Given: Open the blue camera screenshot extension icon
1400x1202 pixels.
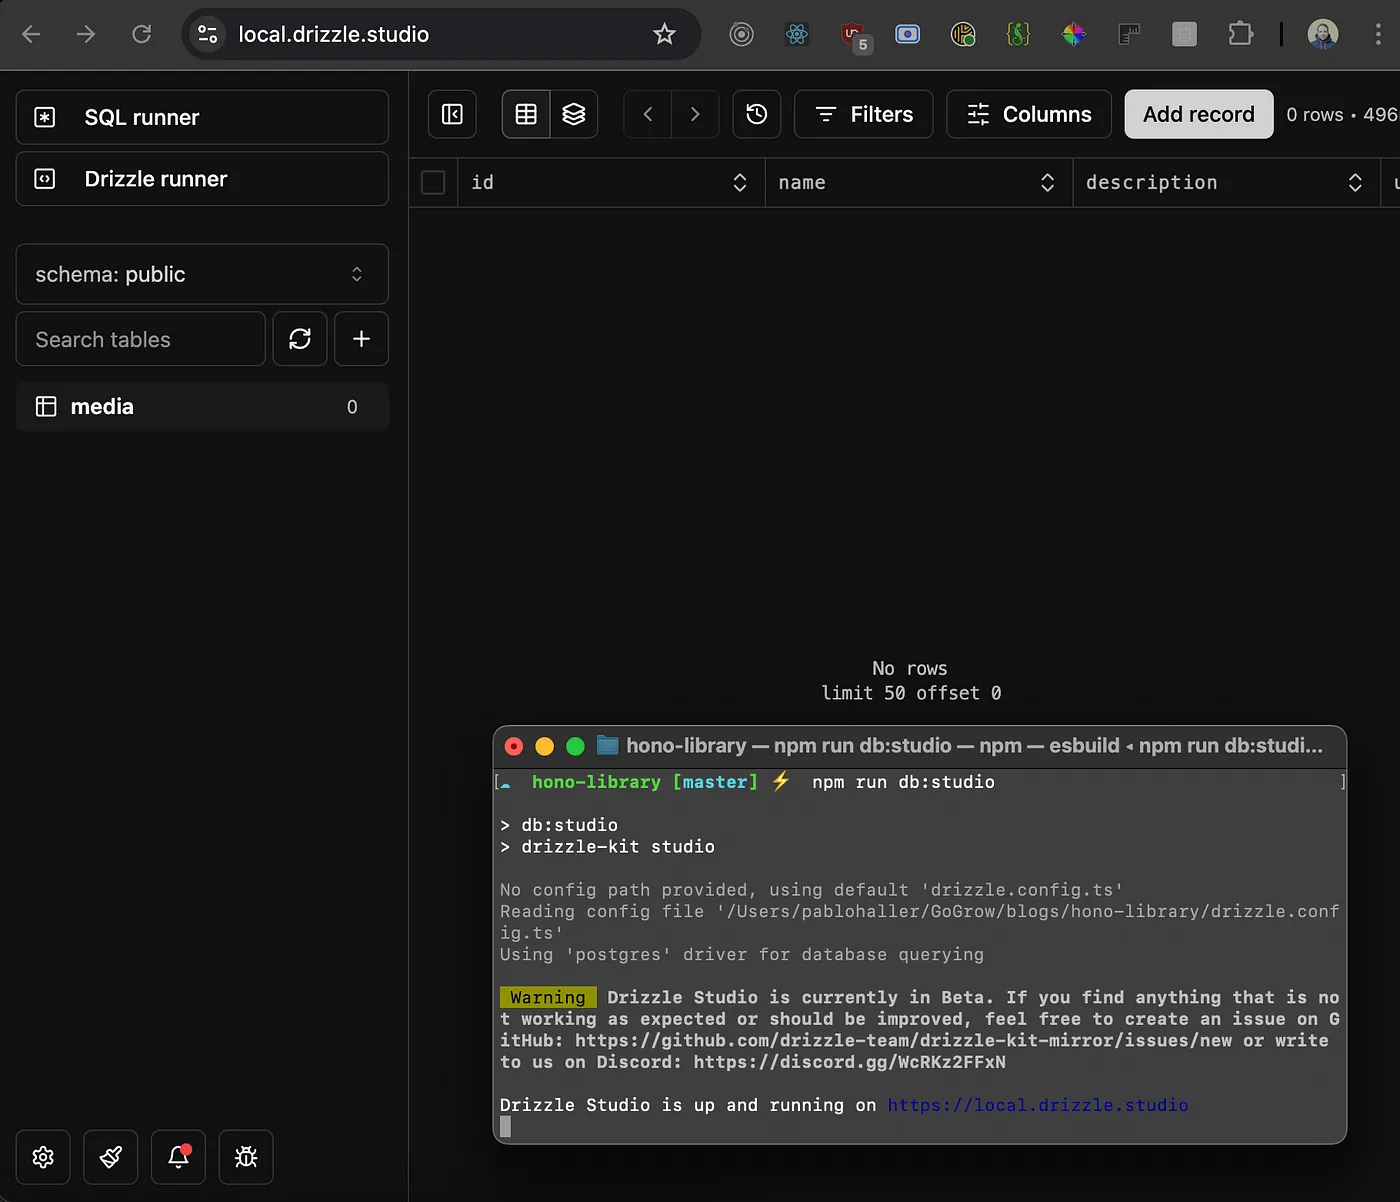Looking at the screenshot, I should pyautogui.click(x=907, y=34).
